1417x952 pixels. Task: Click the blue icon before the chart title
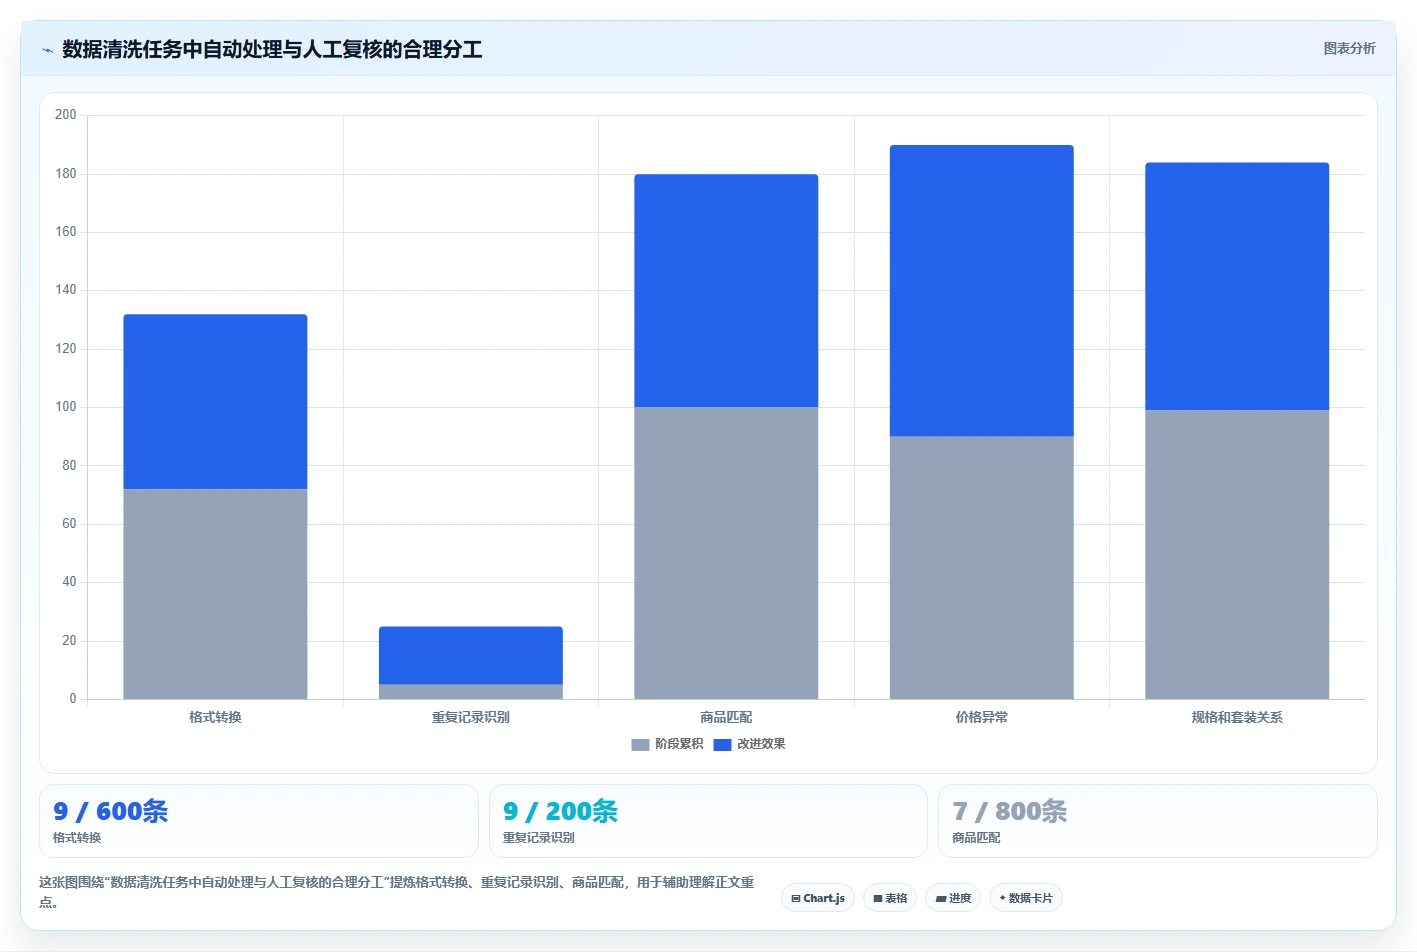[47, 50]
